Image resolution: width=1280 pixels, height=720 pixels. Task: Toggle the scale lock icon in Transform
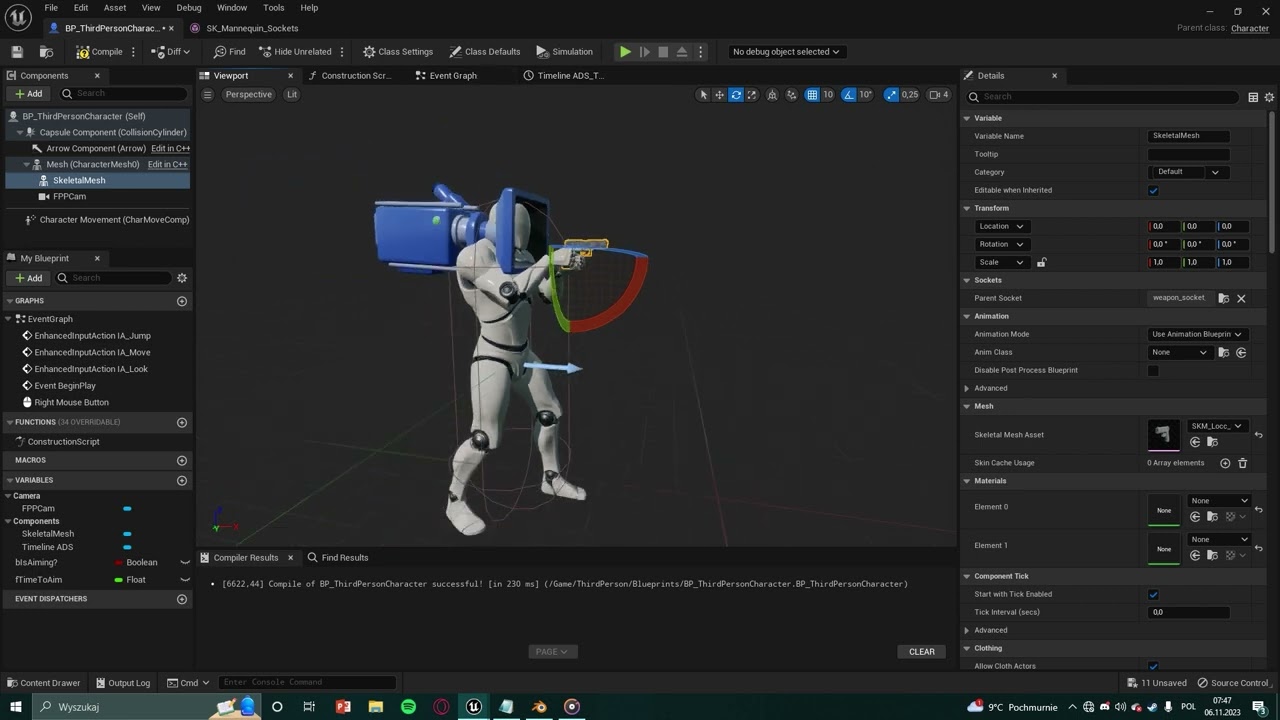(1041, 263)
